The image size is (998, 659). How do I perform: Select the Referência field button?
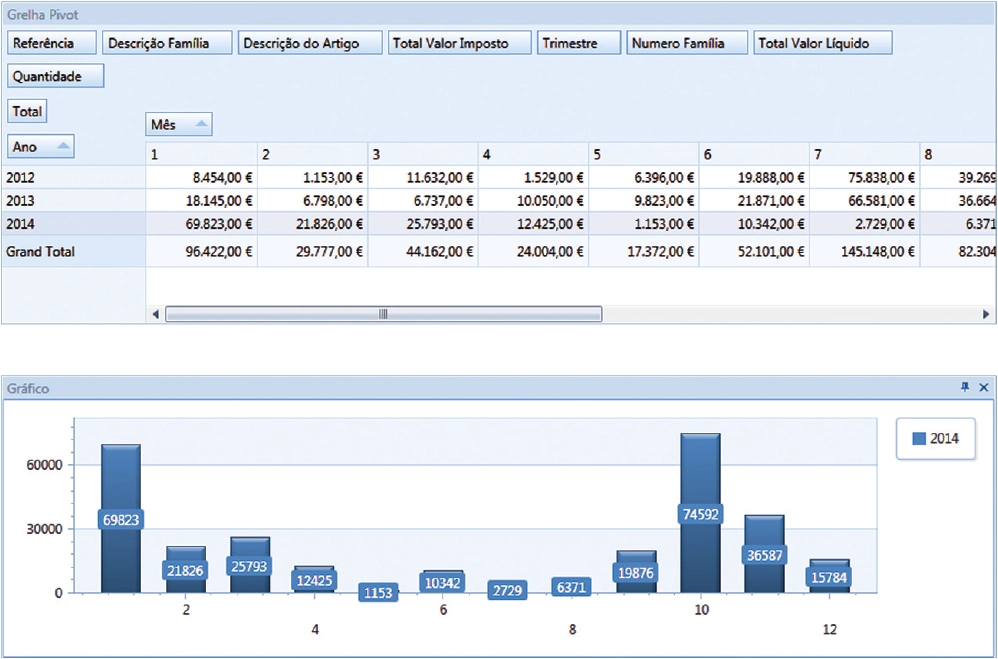coord(53,43)
